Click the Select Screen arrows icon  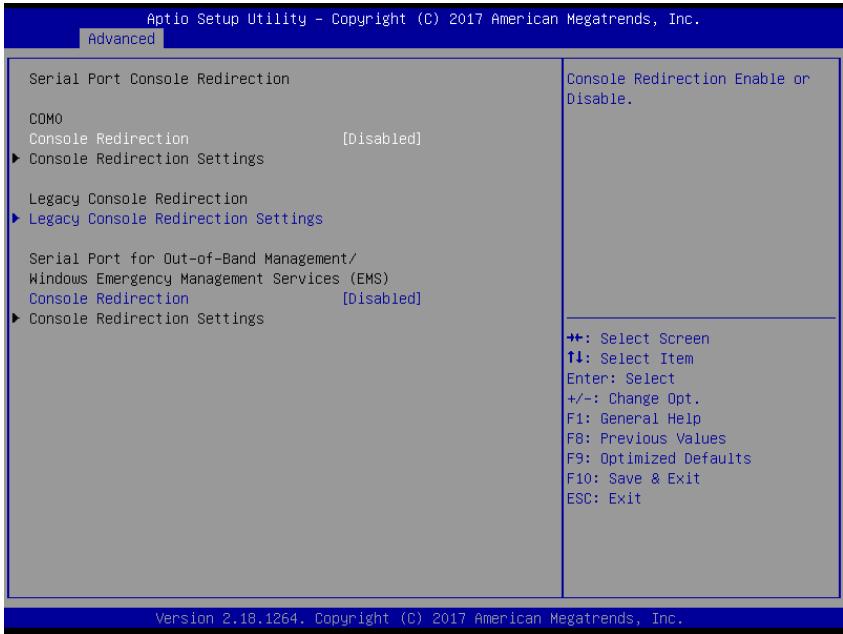[x=575, y=338]
